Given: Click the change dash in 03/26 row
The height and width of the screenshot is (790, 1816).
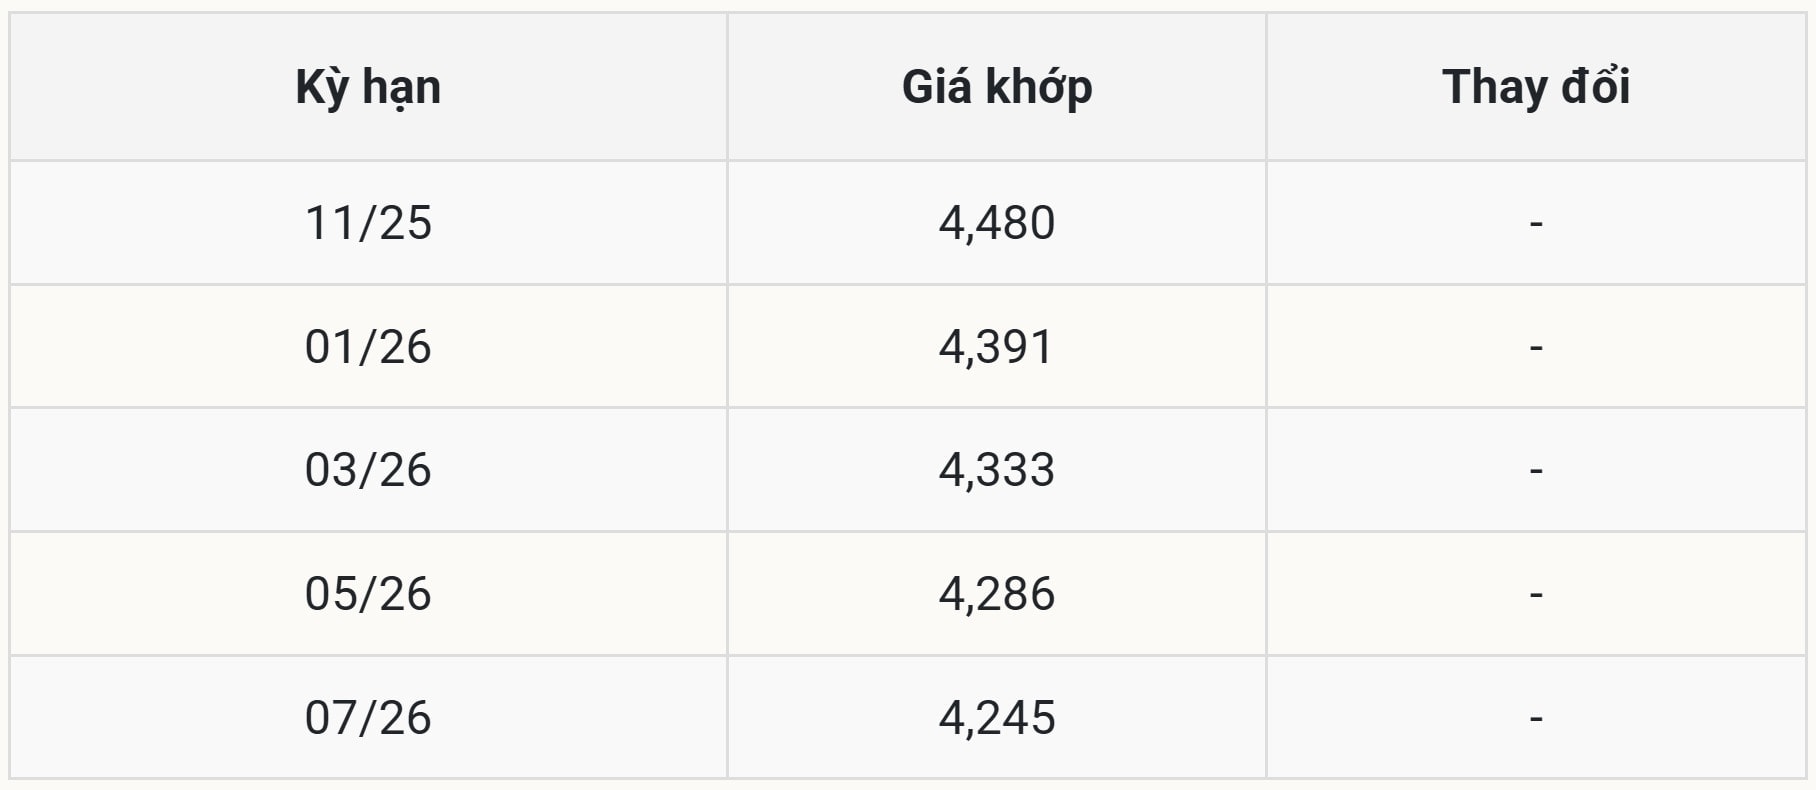Looking at the screenshot, I should (x=1536, y=470).
